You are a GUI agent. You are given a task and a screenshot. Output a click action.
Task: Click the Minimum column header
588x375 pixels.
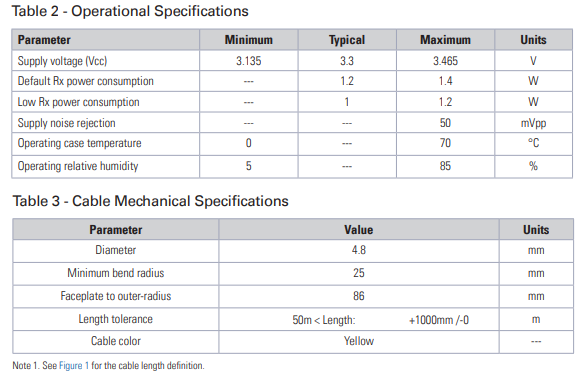[249, 40]
